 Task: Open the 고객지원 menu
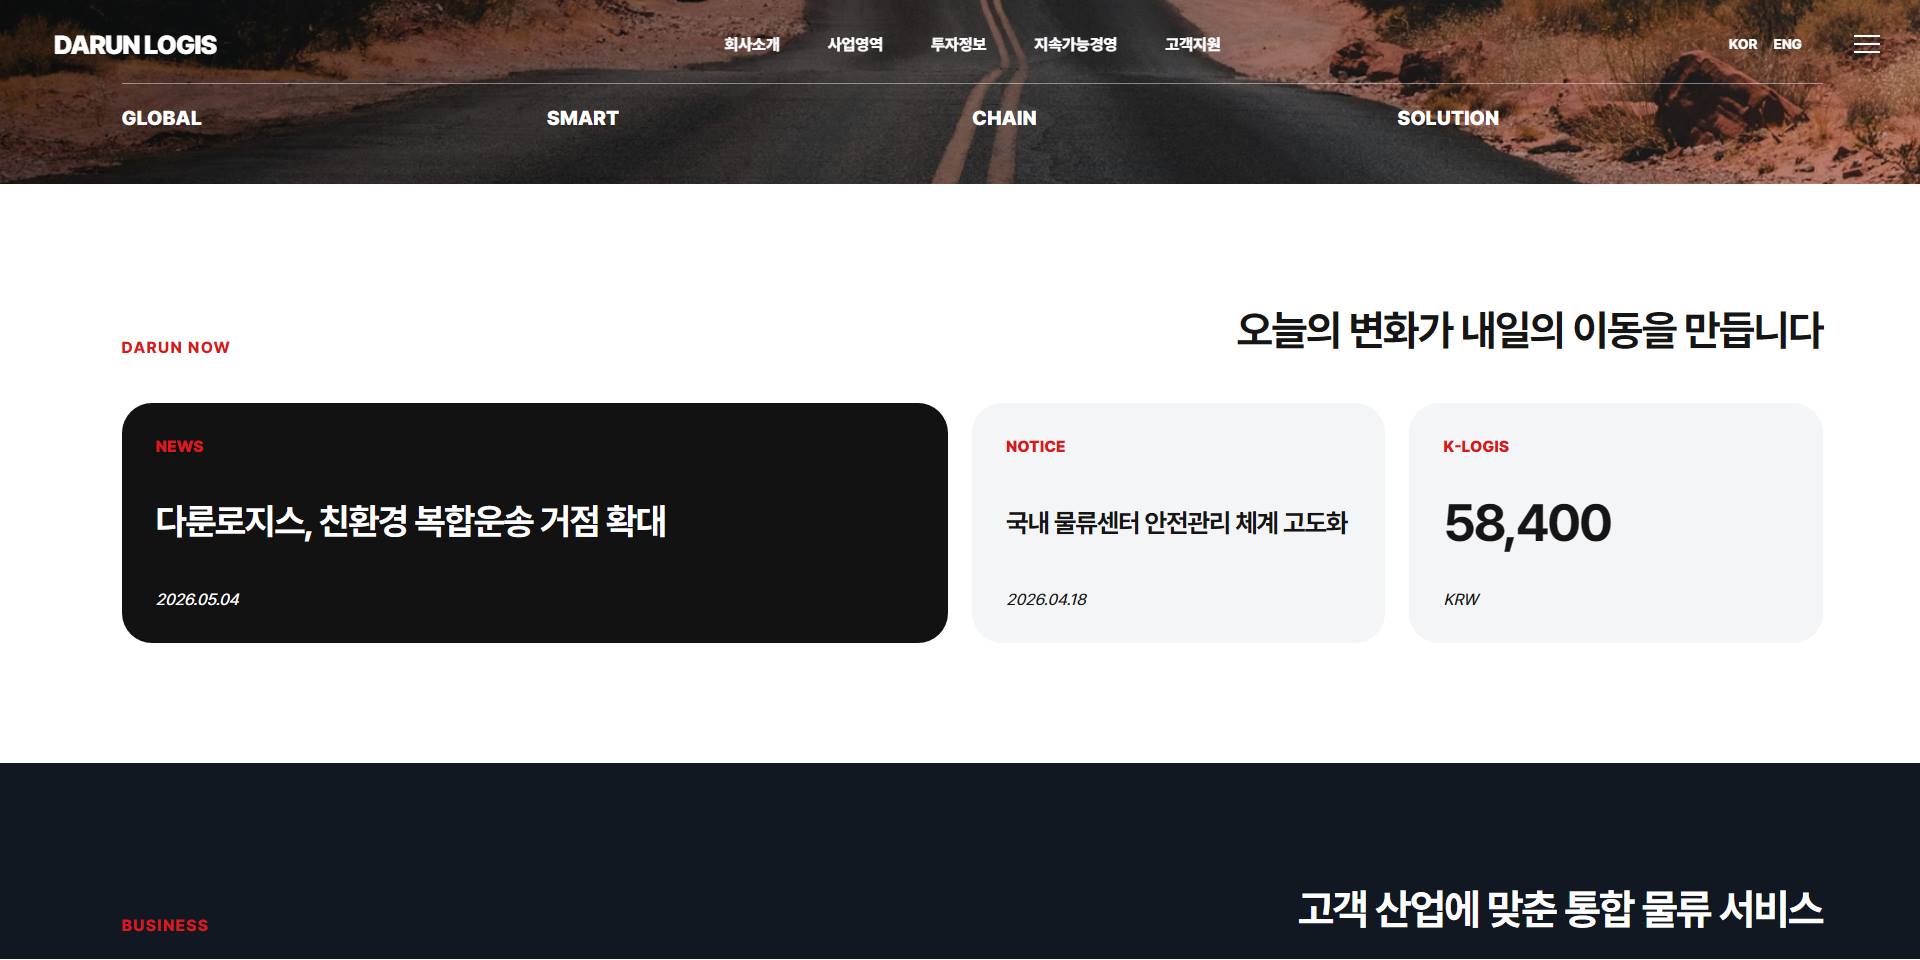point(1192,44)
